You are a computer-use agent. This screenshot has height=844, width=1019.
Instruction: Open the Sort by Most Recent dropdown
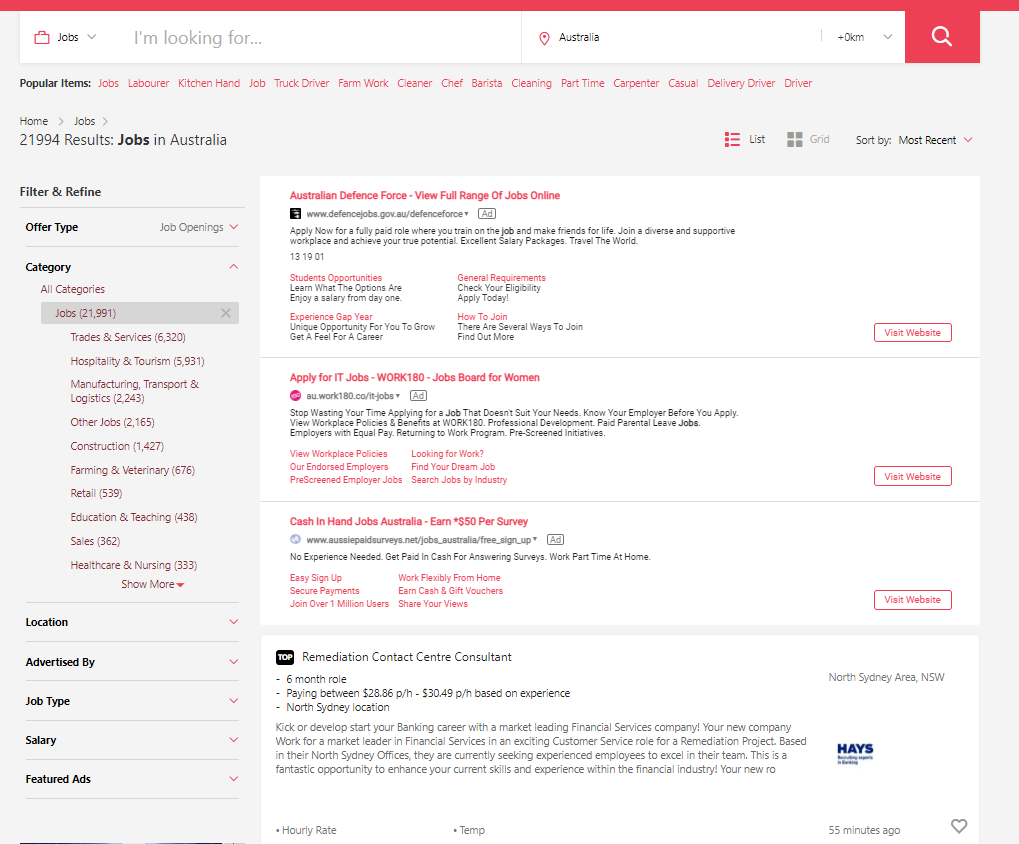pos(935,140)
